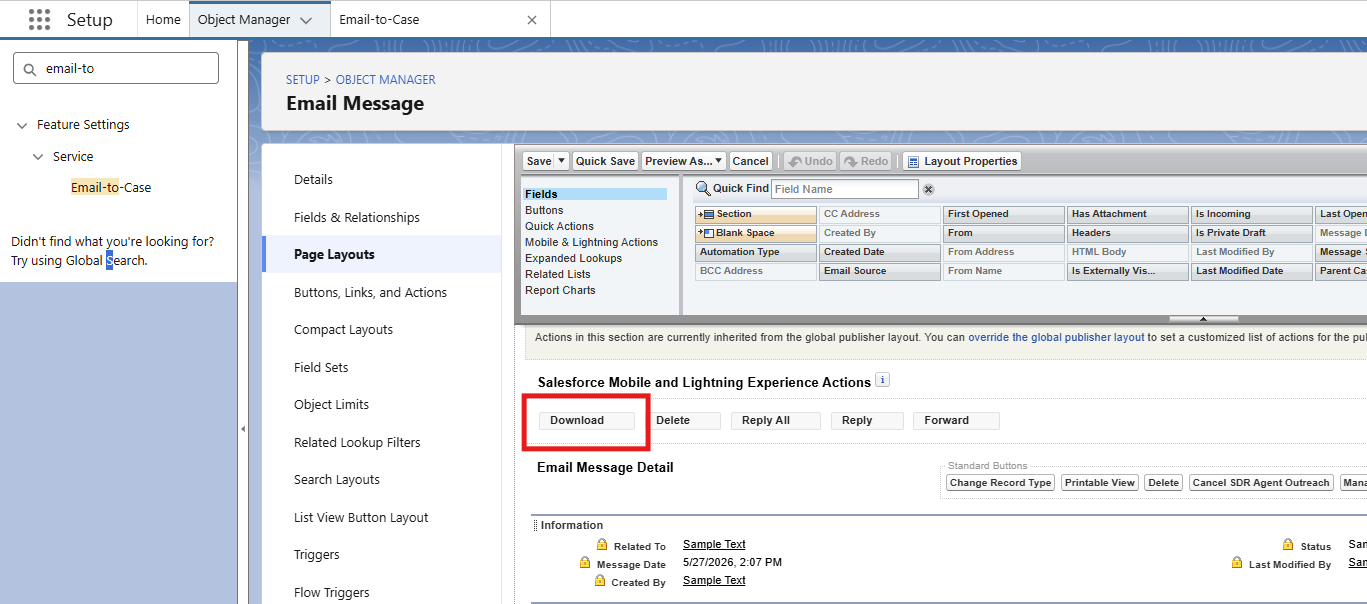Select the Quick Actions palette category

[559, 226]
